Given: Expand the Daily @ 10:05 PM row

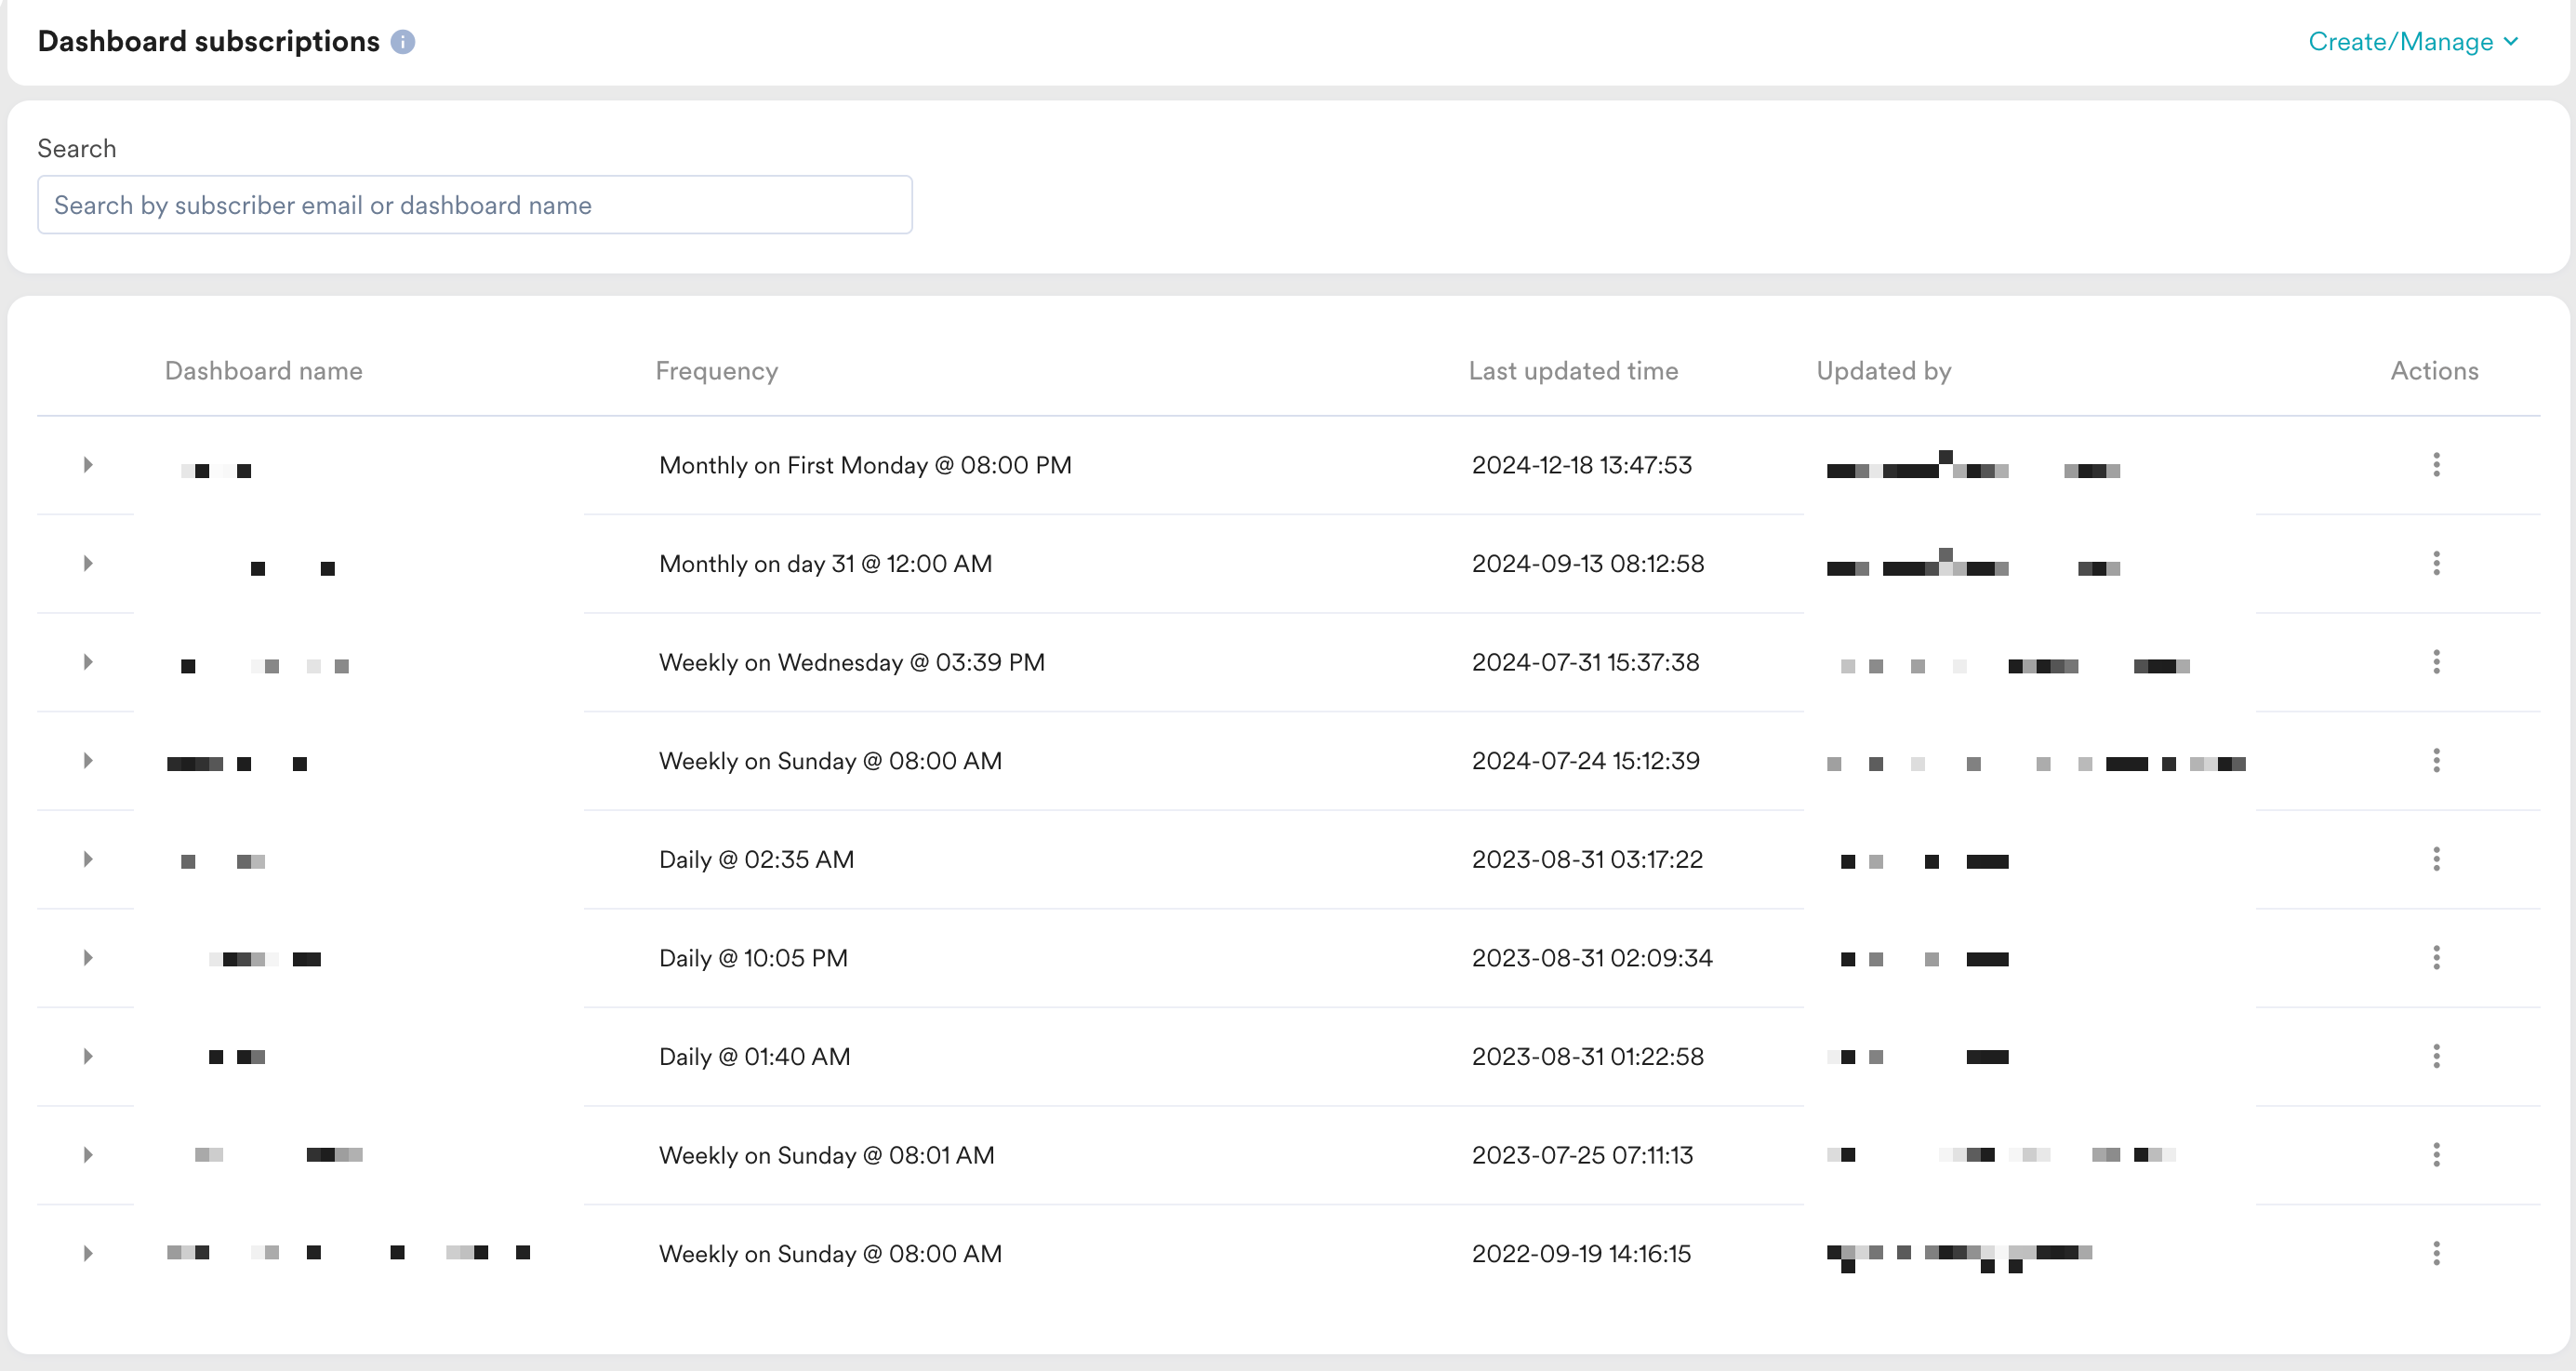Looking at the screenshot, I should [x=88, y=958].
